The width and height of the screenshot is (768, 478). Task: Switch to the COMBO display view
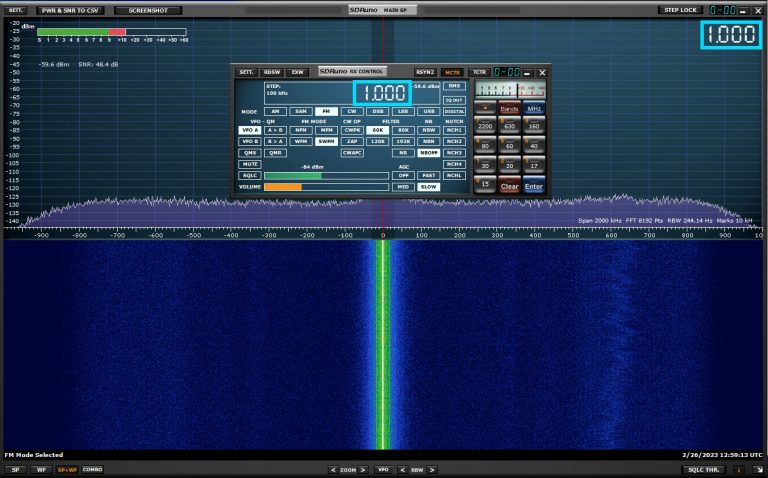(92, 469)
